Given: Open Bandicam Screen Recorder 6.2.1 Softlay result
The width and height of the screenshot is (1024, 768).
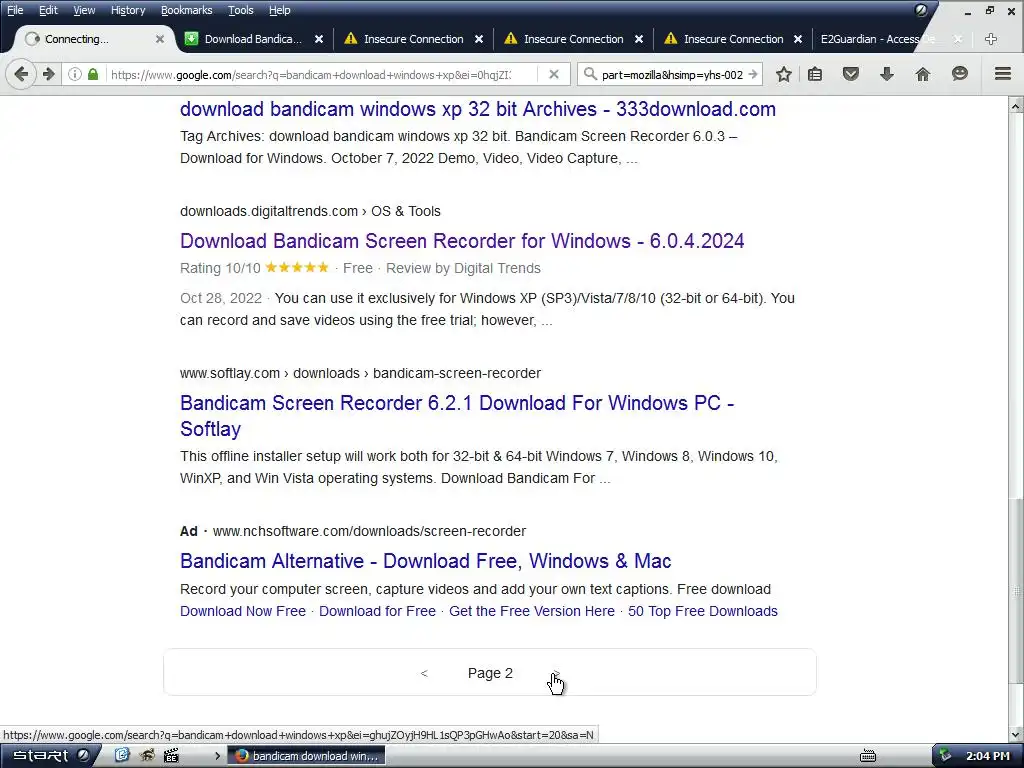Looking at the screenshot, I should pyautogui.click(x=457, y=416).
